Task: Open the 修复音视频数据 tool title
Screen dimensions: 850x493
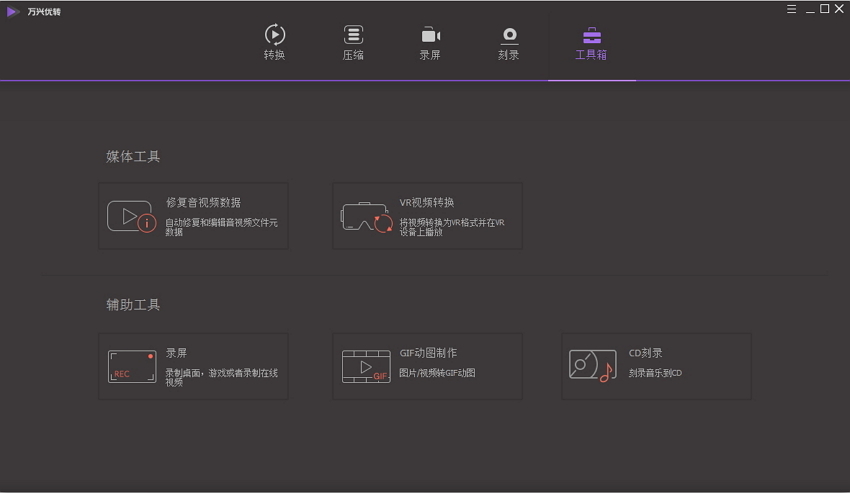Action: 203,202
